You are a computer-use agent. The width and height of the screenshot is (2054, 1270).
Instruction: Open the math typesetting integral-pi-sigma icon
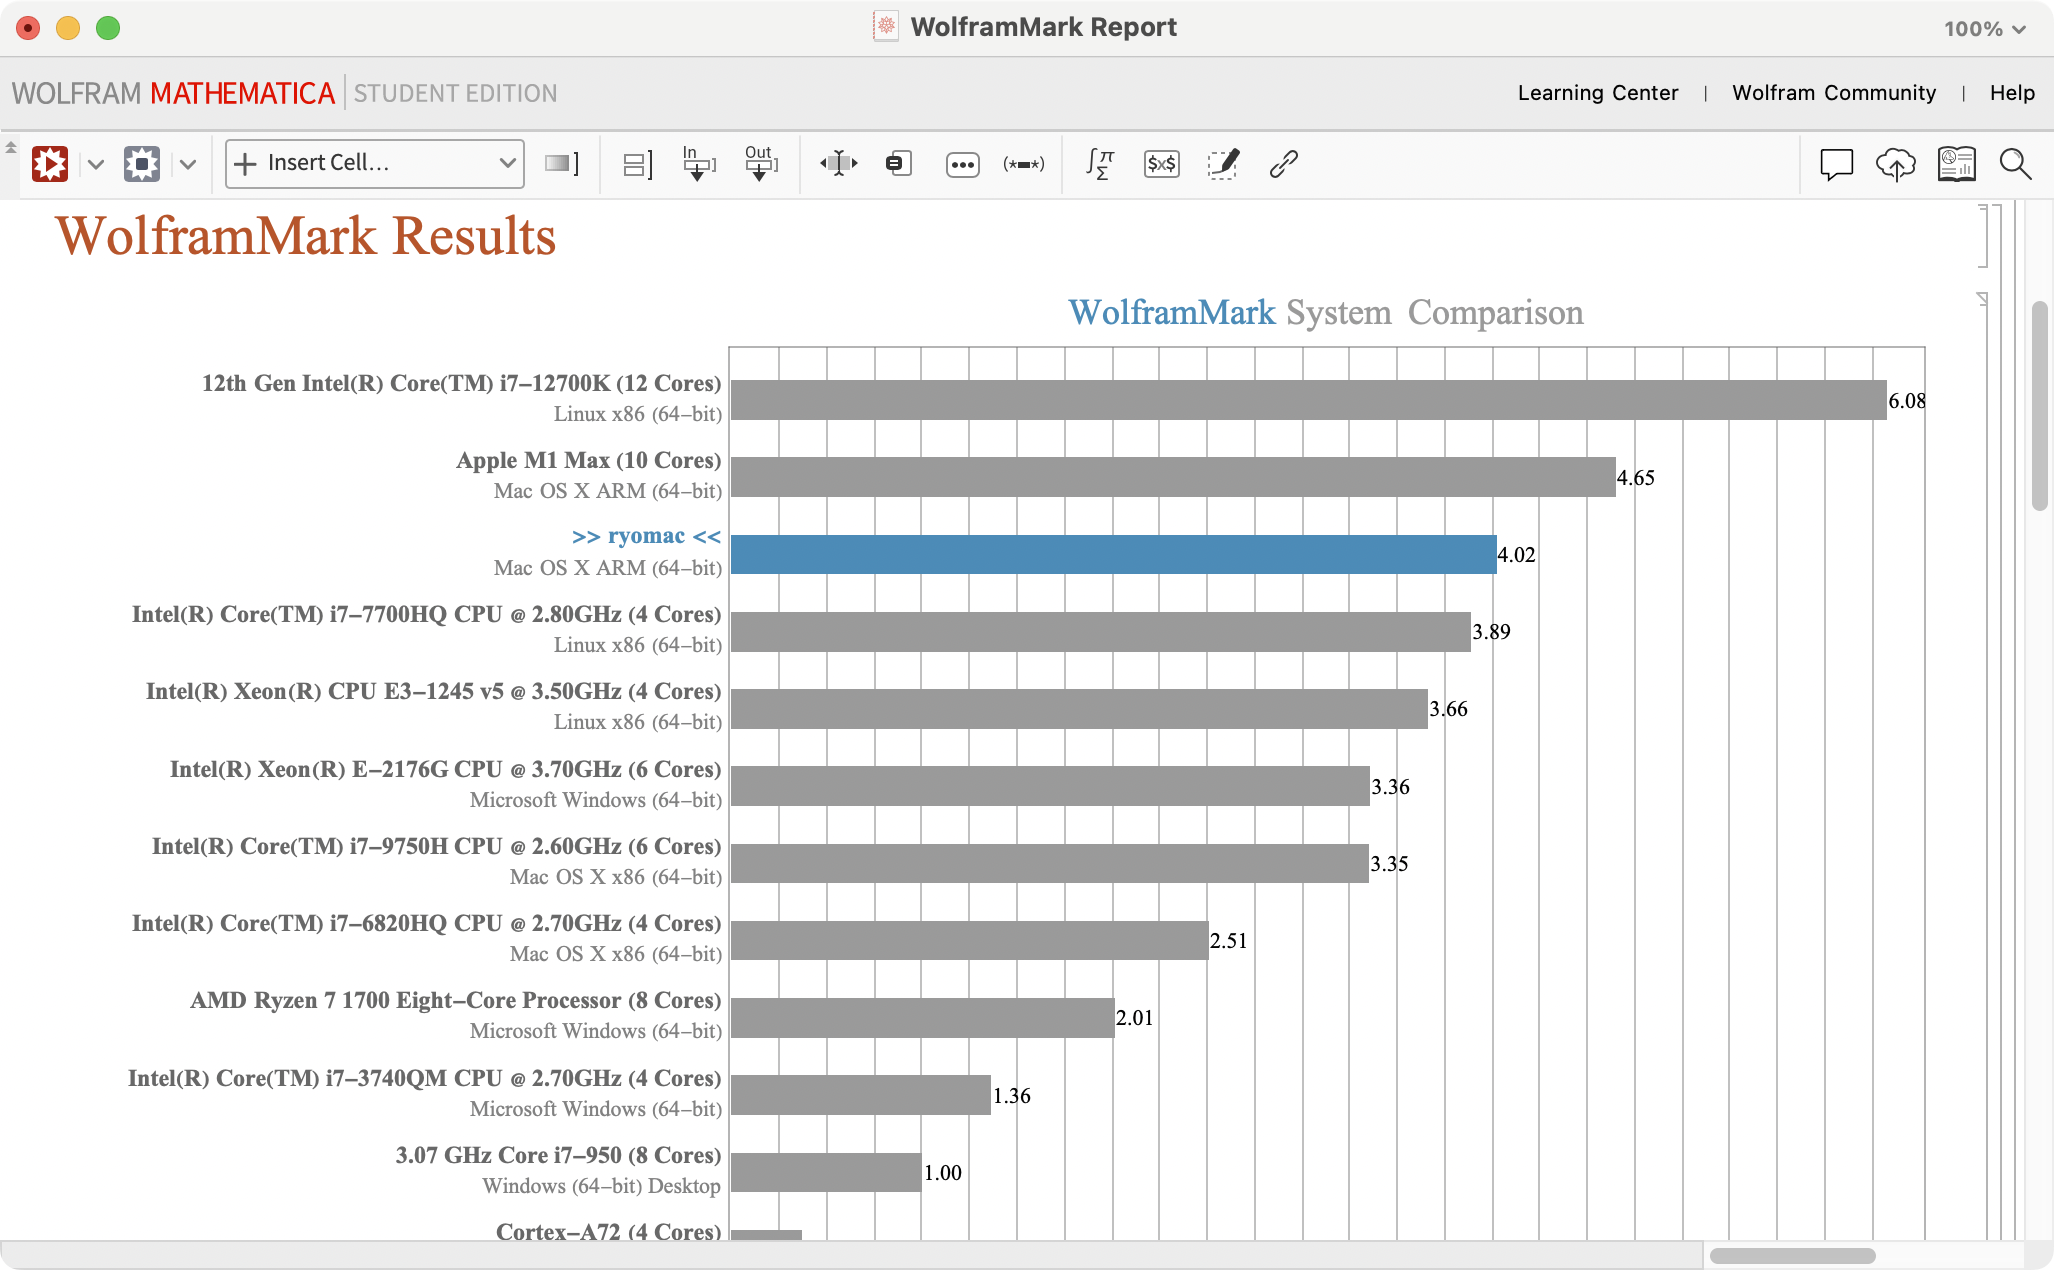1100,163
